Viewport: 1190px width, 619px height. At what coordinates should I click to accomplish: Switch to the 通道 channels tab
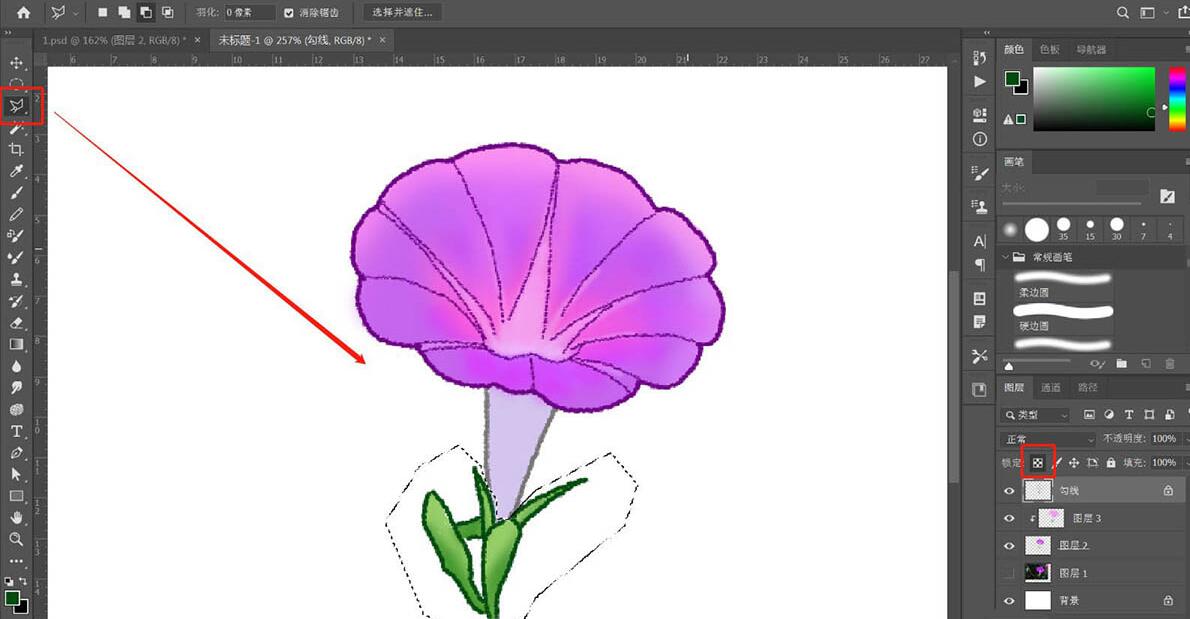tap(1050, 387)
